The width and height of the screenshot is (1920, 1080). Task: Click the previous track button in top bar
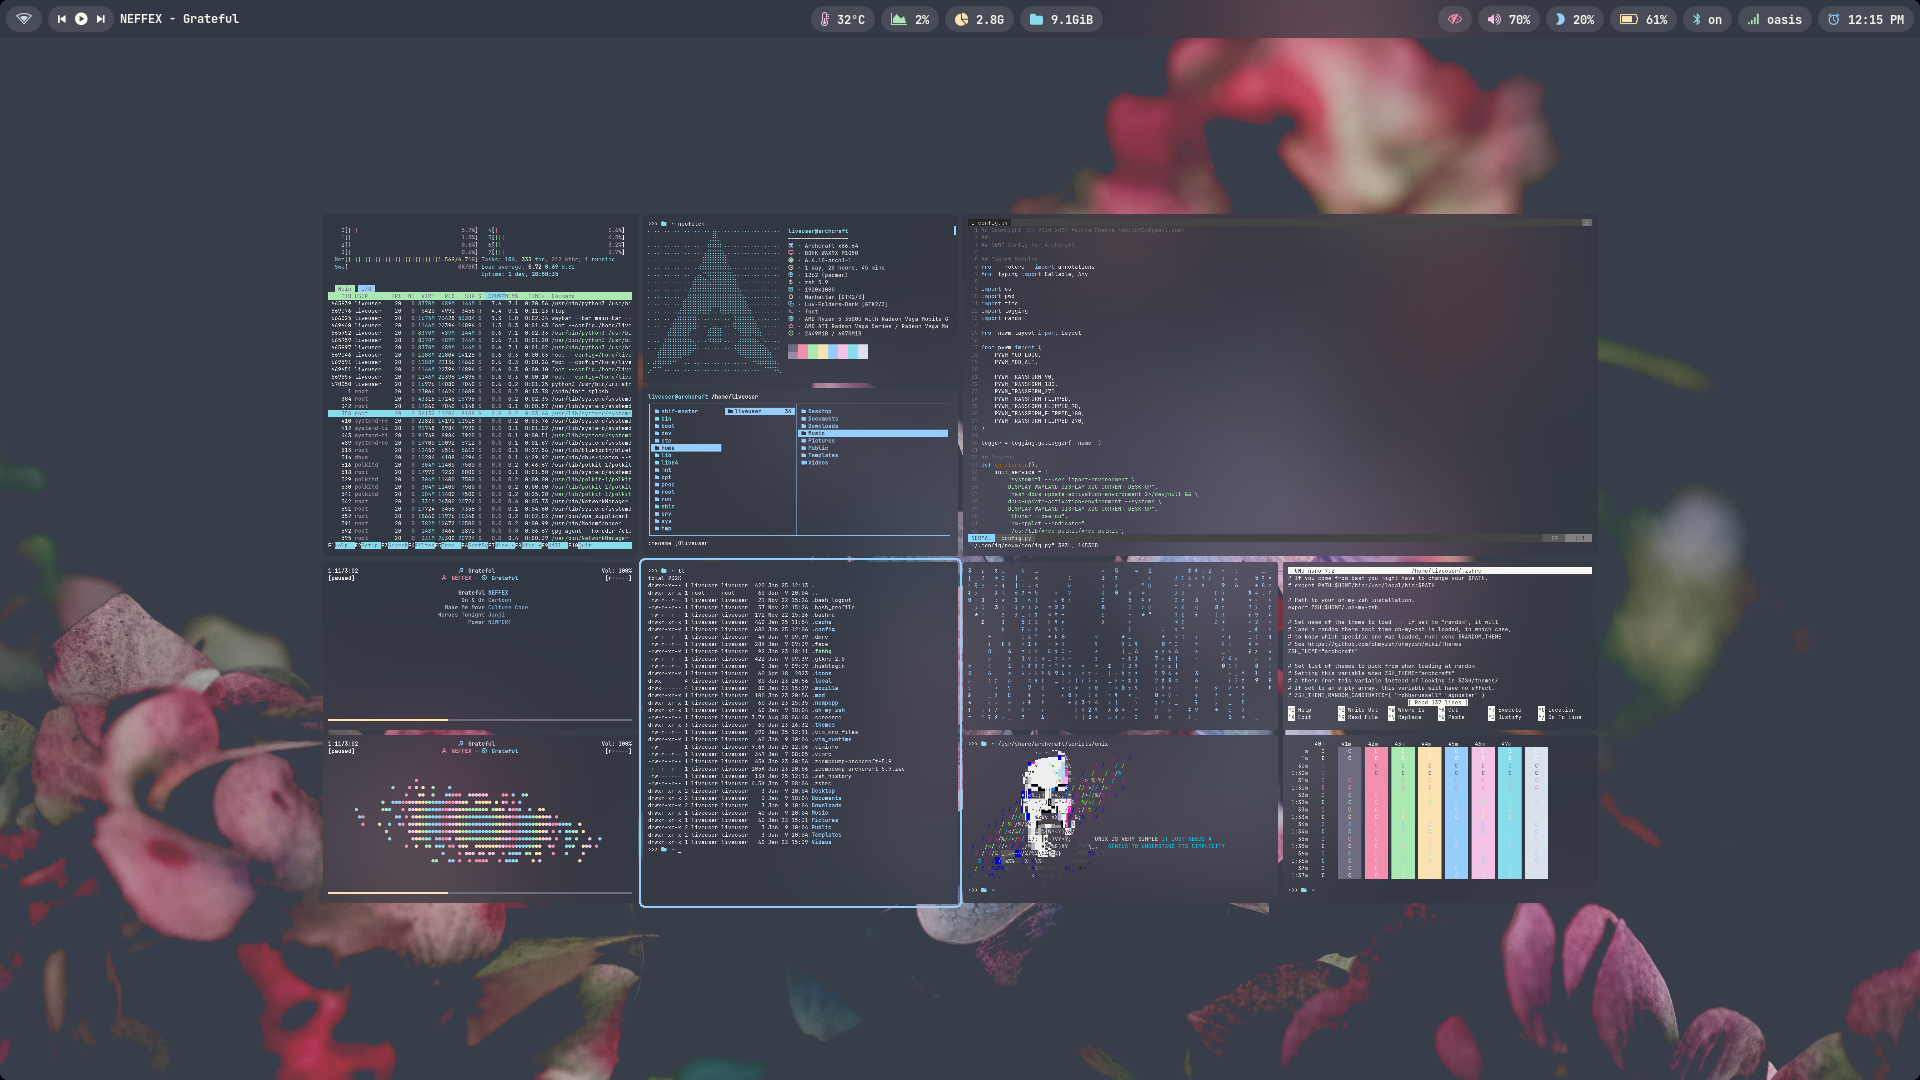62,19
